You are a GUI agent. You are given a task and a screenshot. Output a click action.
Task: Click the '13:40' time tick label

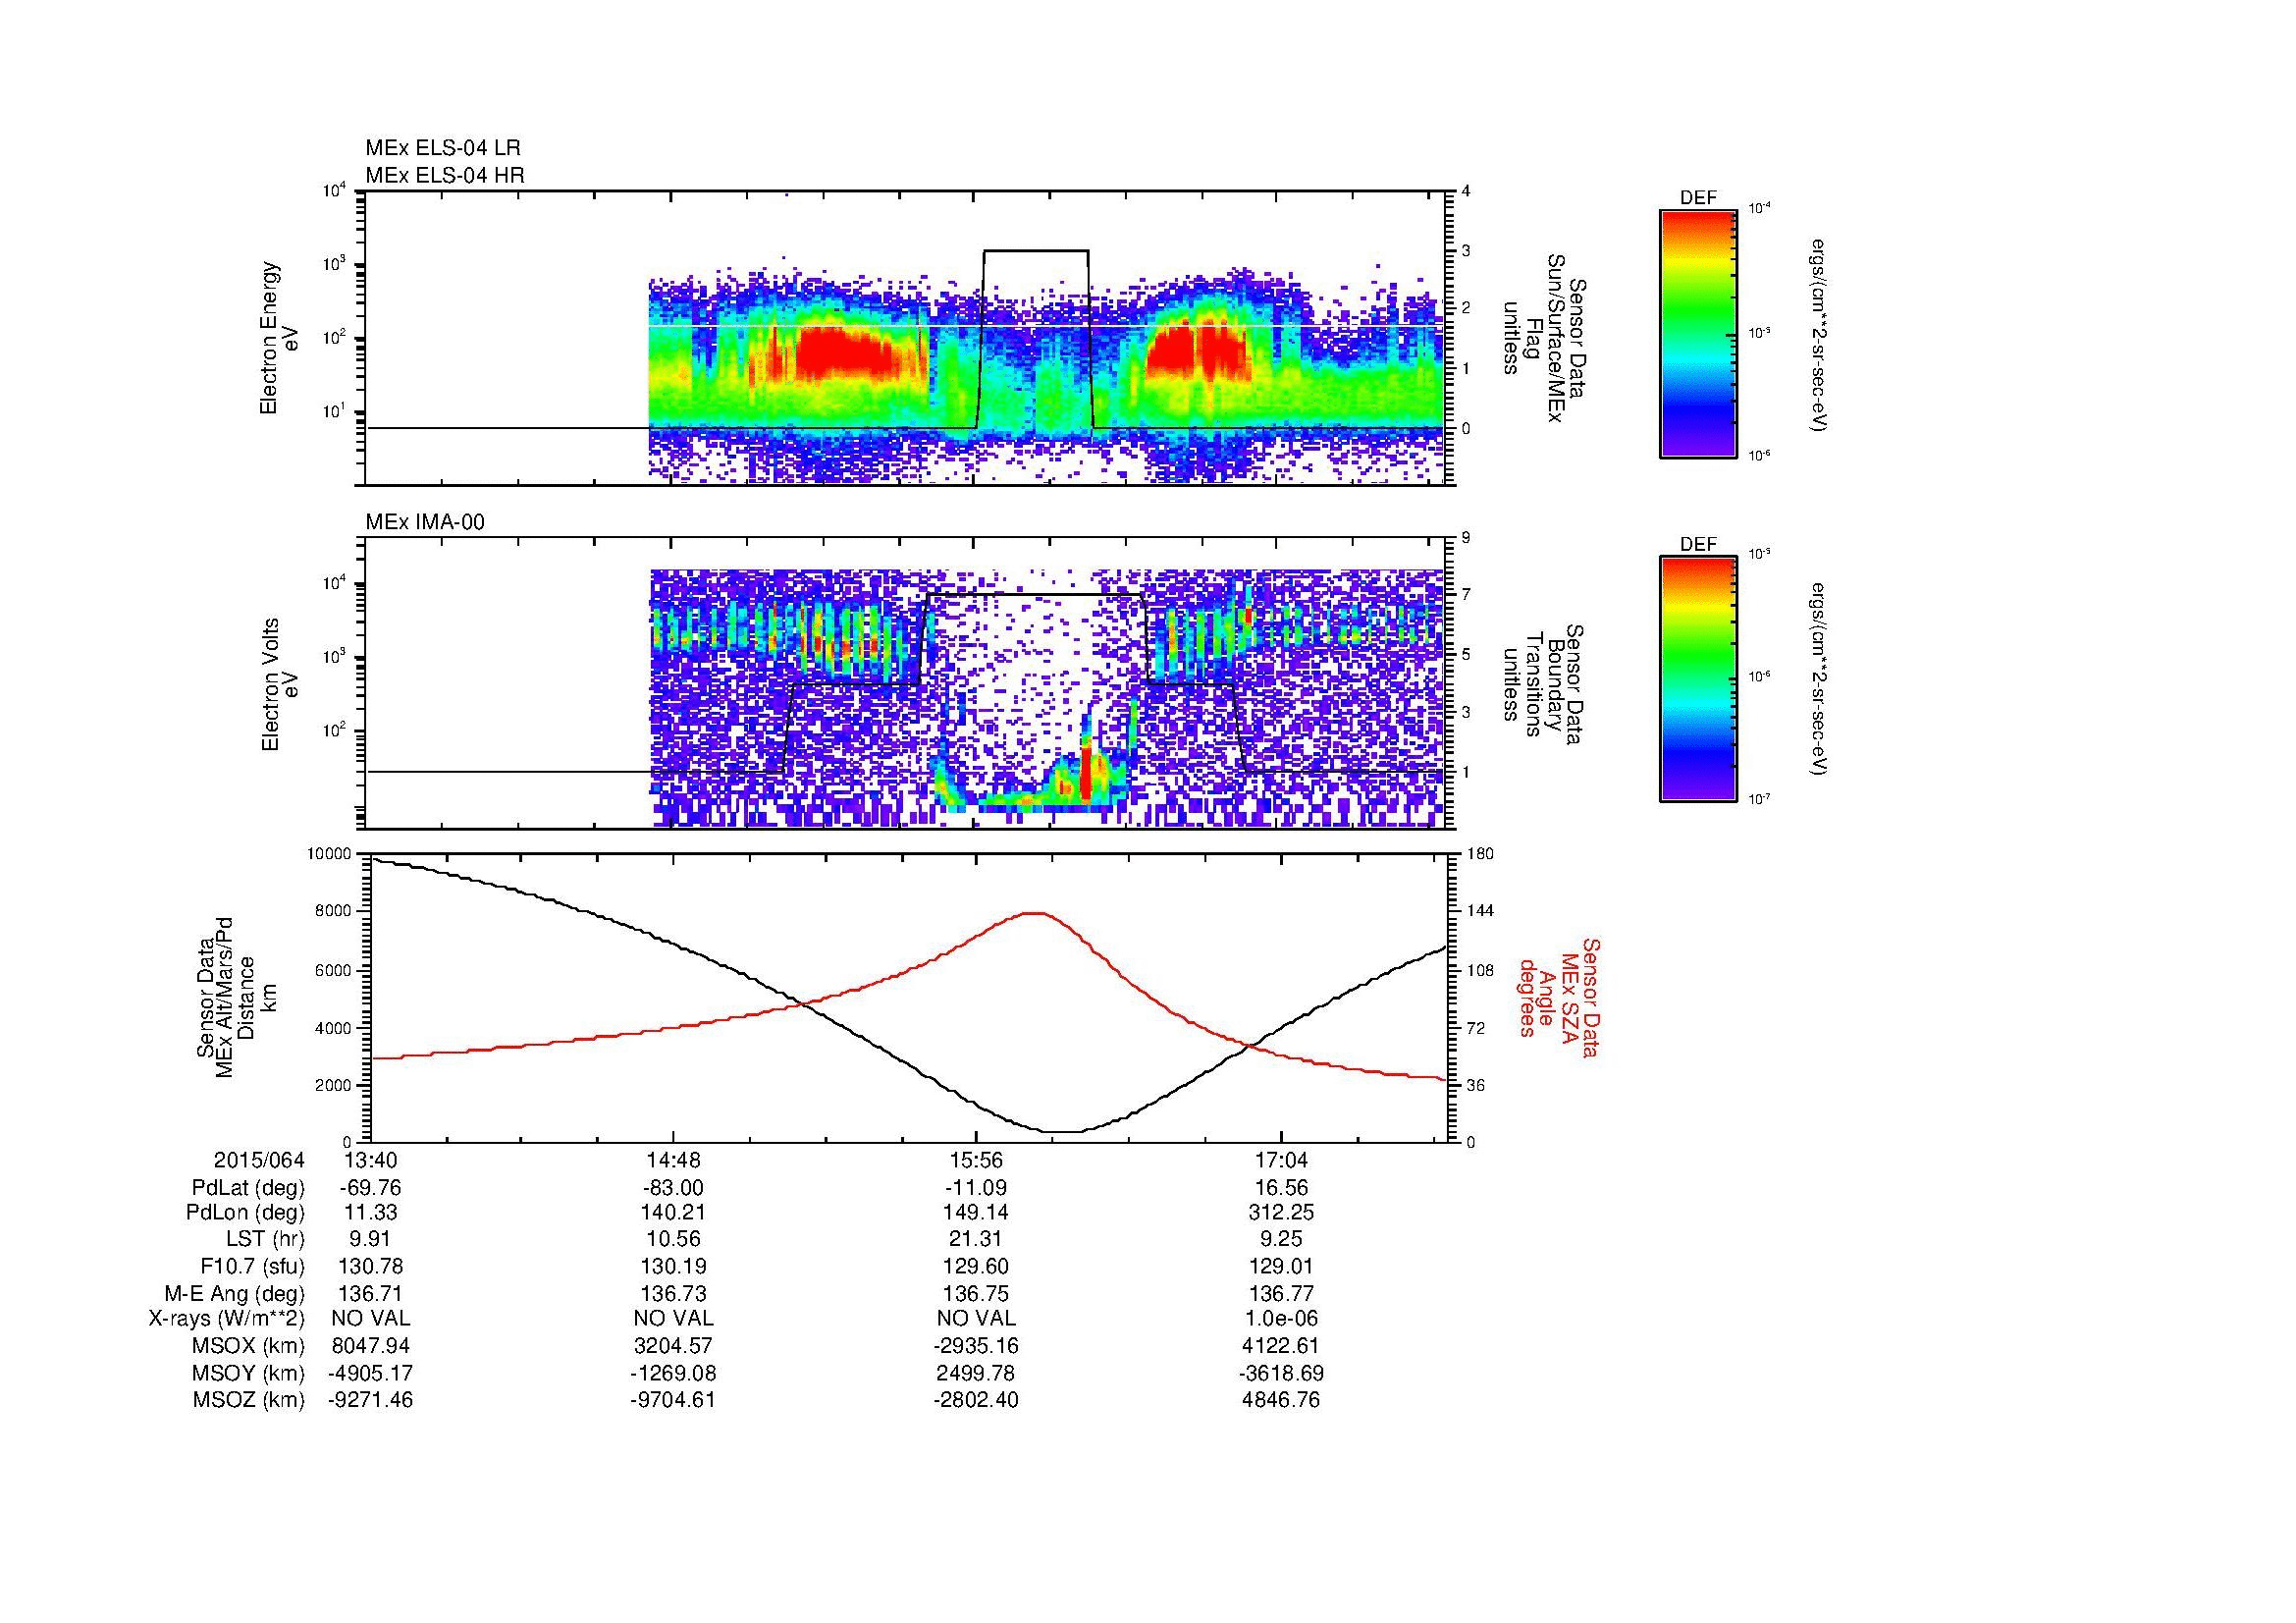(370, 1160)
